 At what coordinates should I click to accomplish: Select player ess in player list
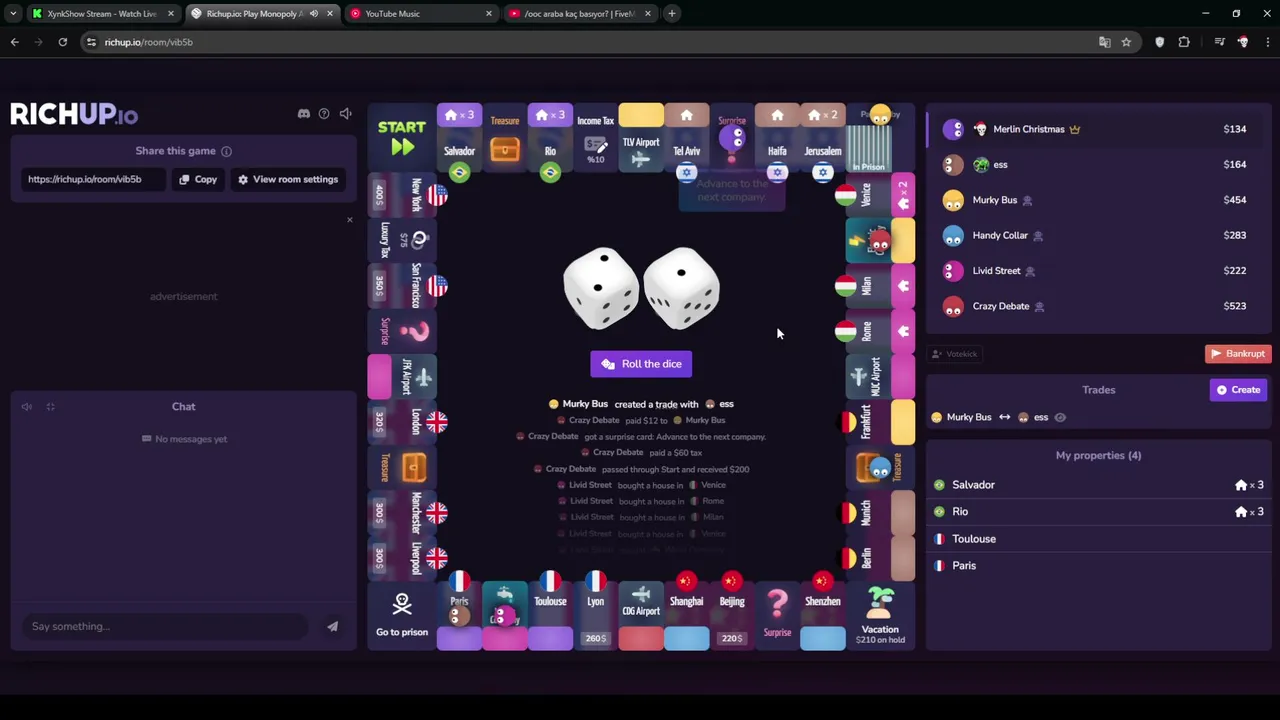click(1098, 164)
